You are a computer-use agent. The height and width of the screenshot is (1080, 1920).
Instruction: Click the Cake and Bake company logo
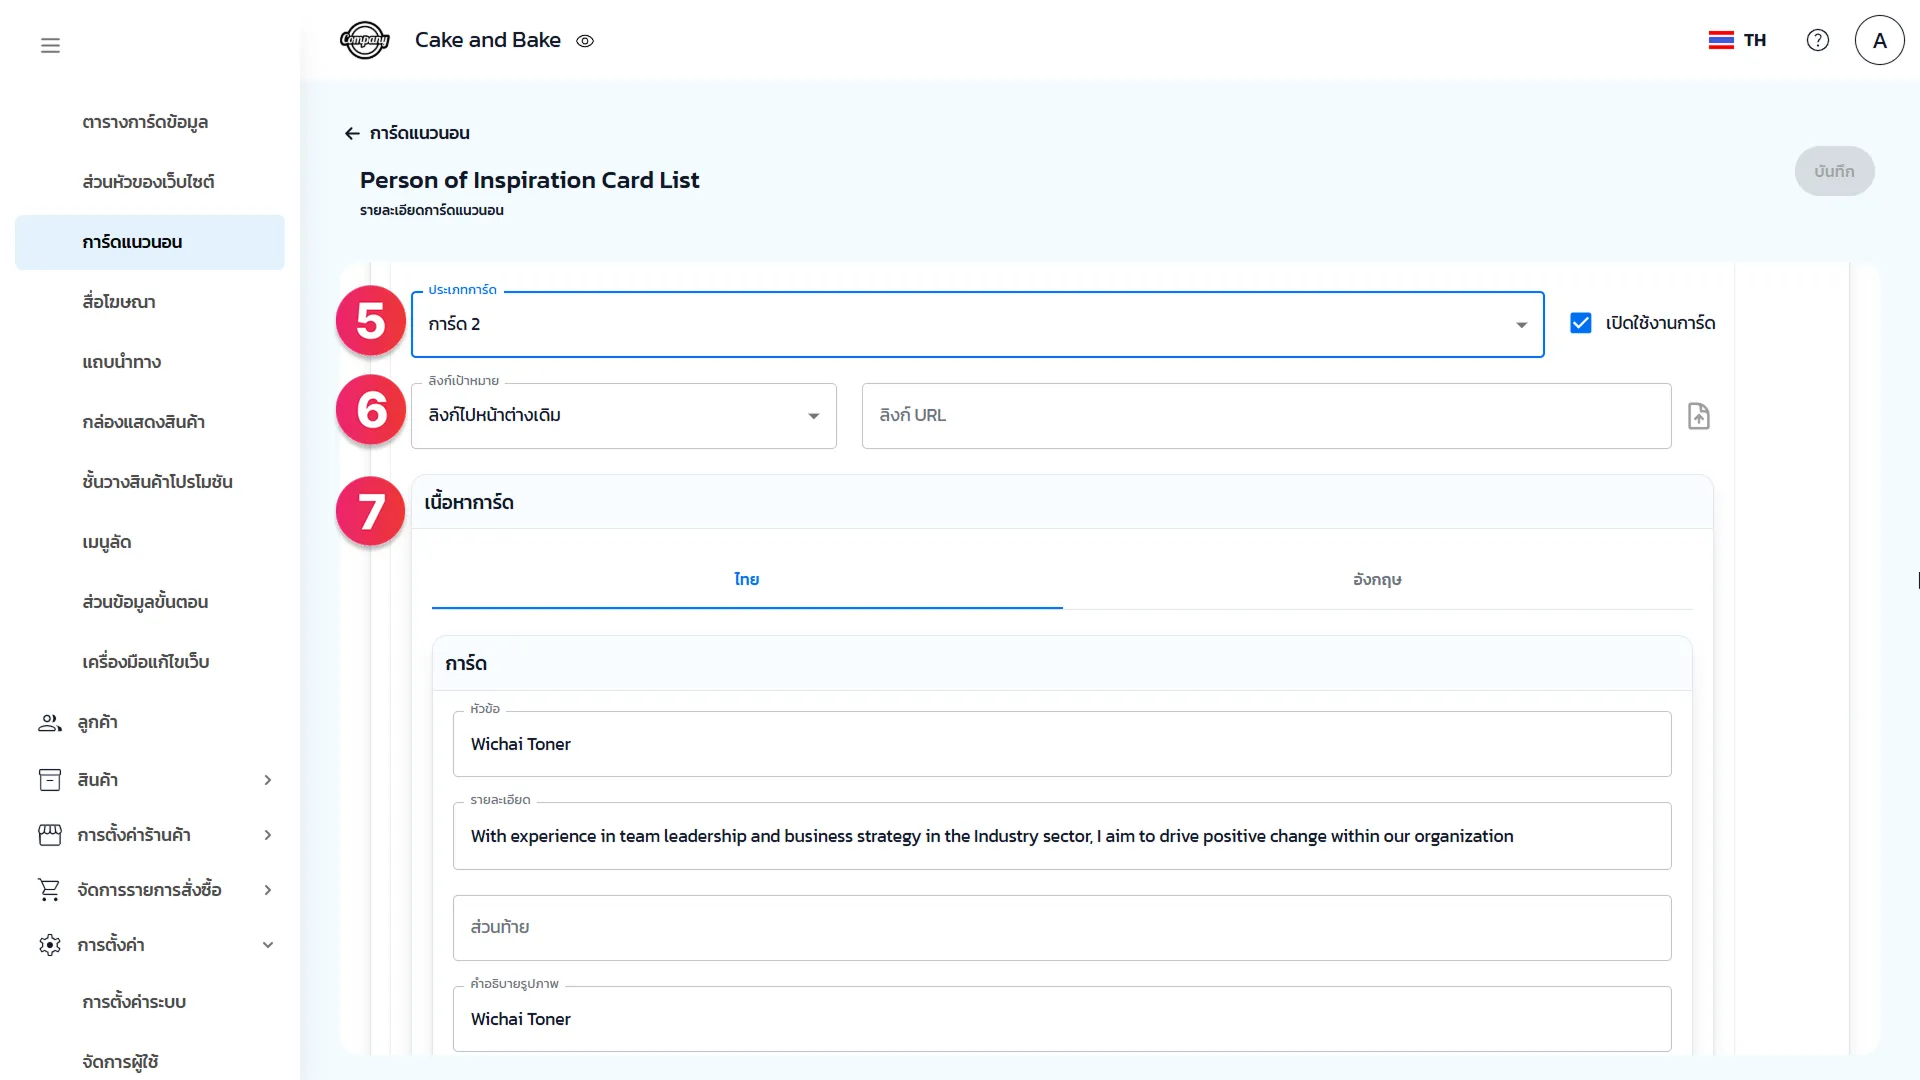coord(364,41)
